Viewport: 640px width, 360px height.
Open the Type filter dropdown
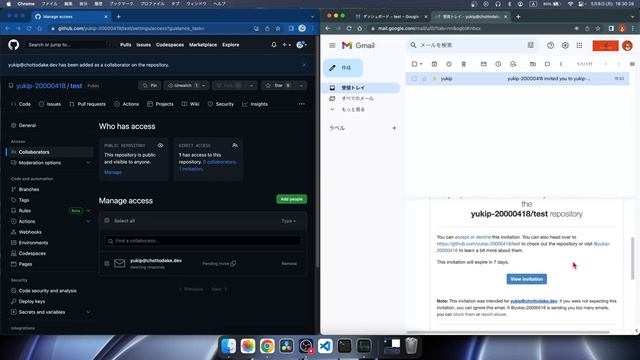(288, 221)
